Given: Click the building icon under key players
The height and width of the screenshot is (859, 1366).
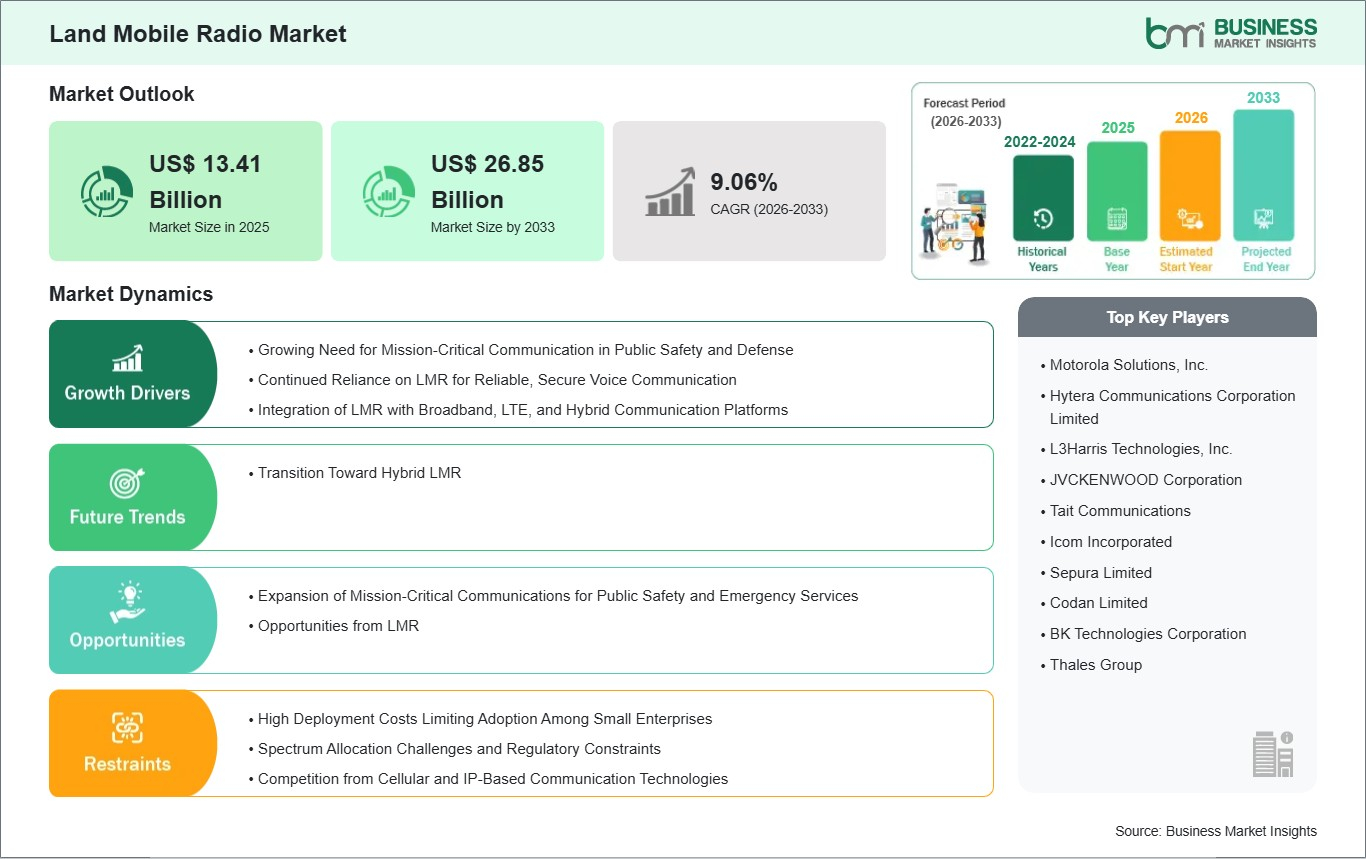Looking at the screenshot, I should (1273, 753).
